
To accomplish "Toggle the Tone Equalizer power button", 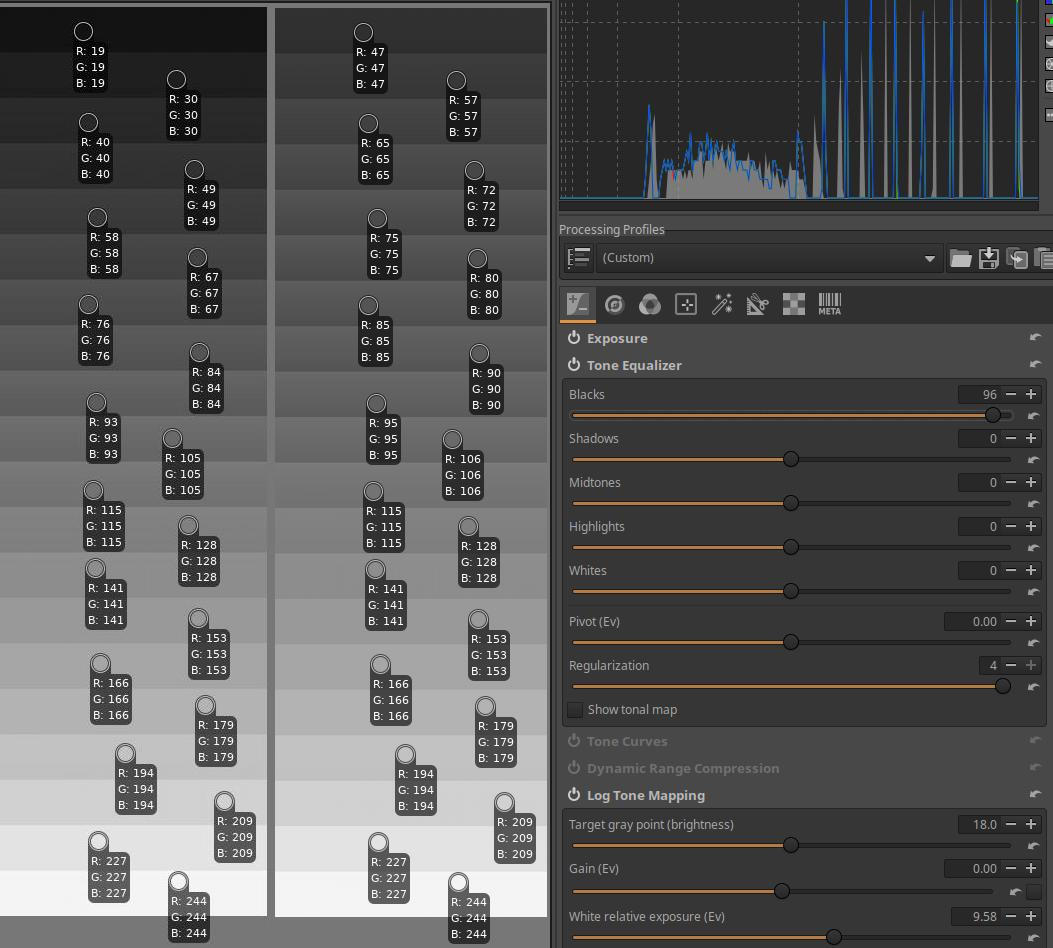I will pyautogui.click(x=574, y=365).
